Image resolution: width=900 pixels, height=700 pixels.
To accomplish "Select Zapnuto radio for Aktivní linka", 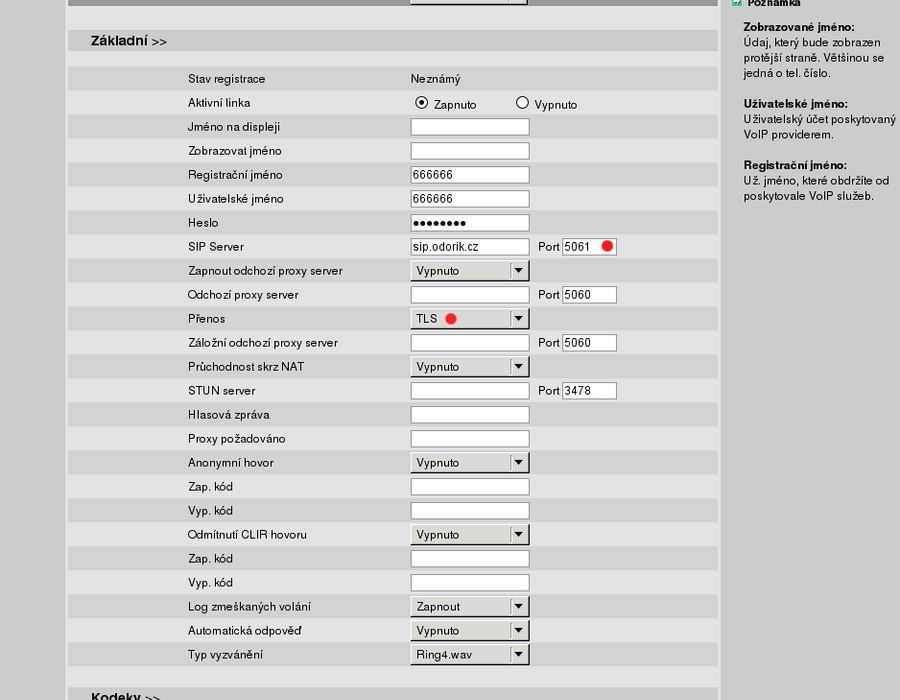I will tap(421, 103).
